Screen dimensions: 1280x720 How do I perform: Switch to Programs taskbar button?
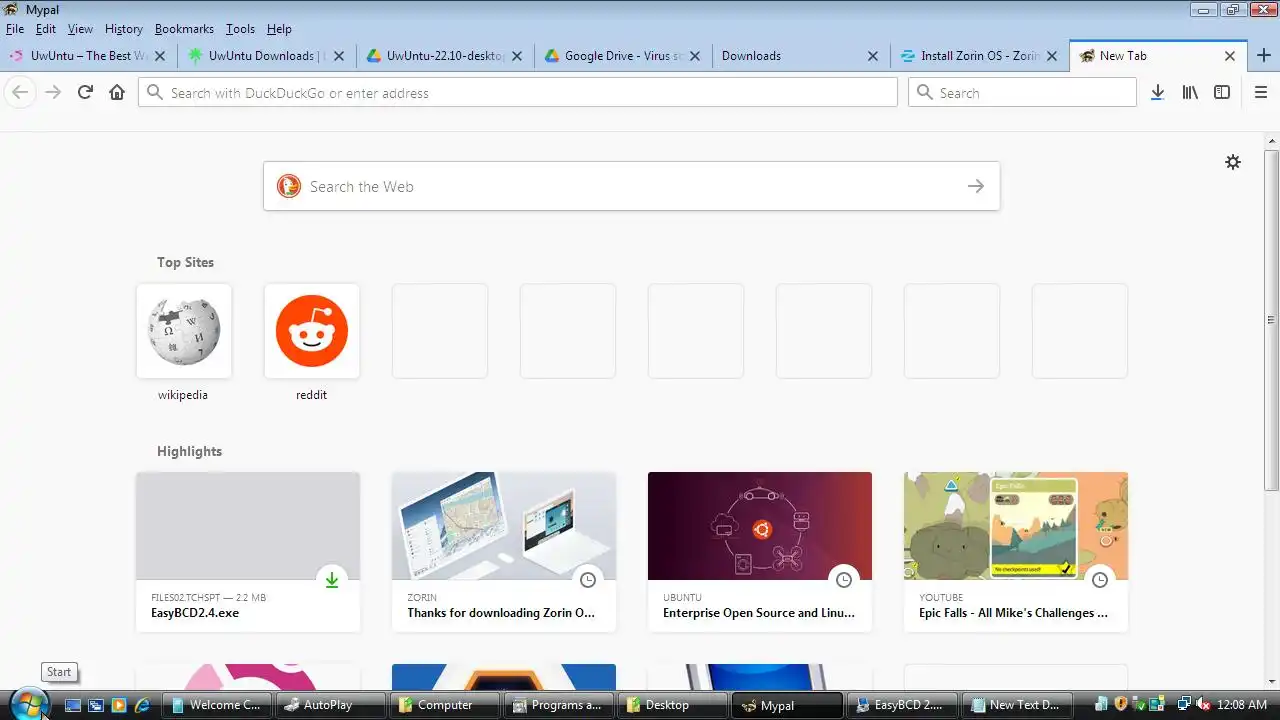click(x=559, y=705)
